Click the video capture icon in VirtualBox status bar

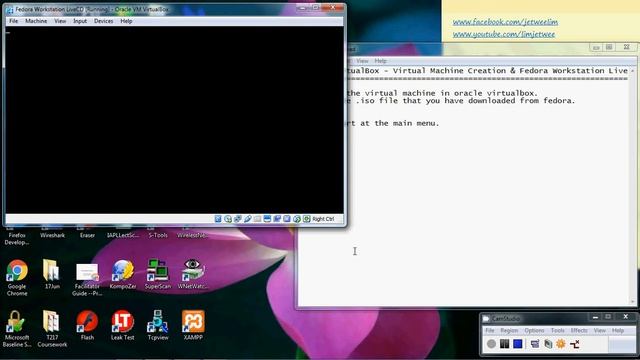(x=277, y=219)
